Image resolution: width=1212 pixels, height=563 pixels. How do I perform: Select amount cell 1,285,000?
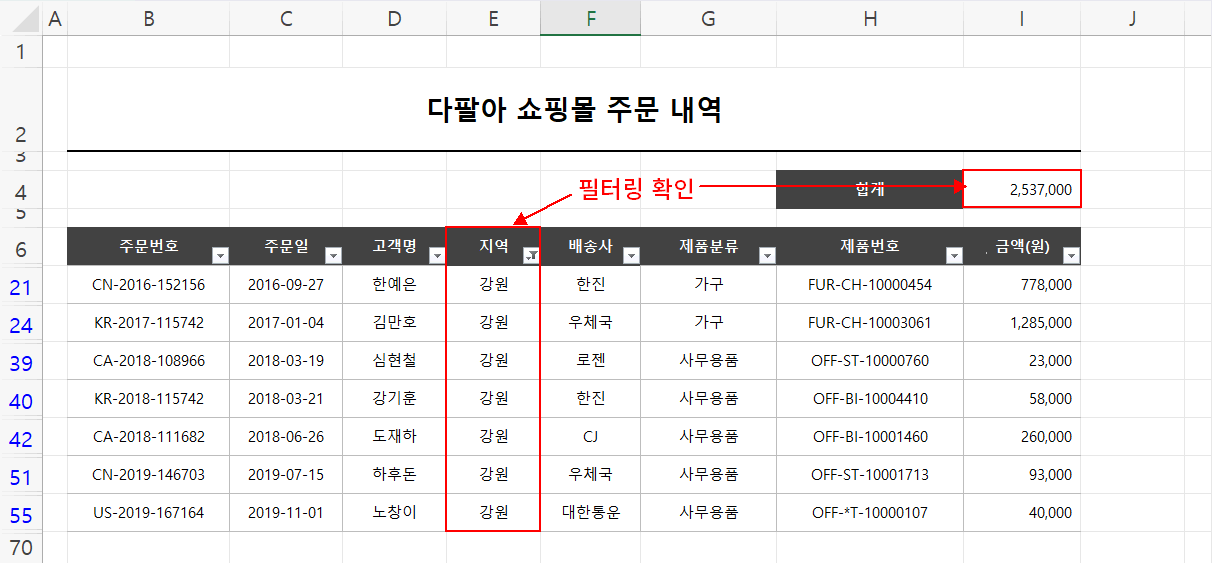1022,323
